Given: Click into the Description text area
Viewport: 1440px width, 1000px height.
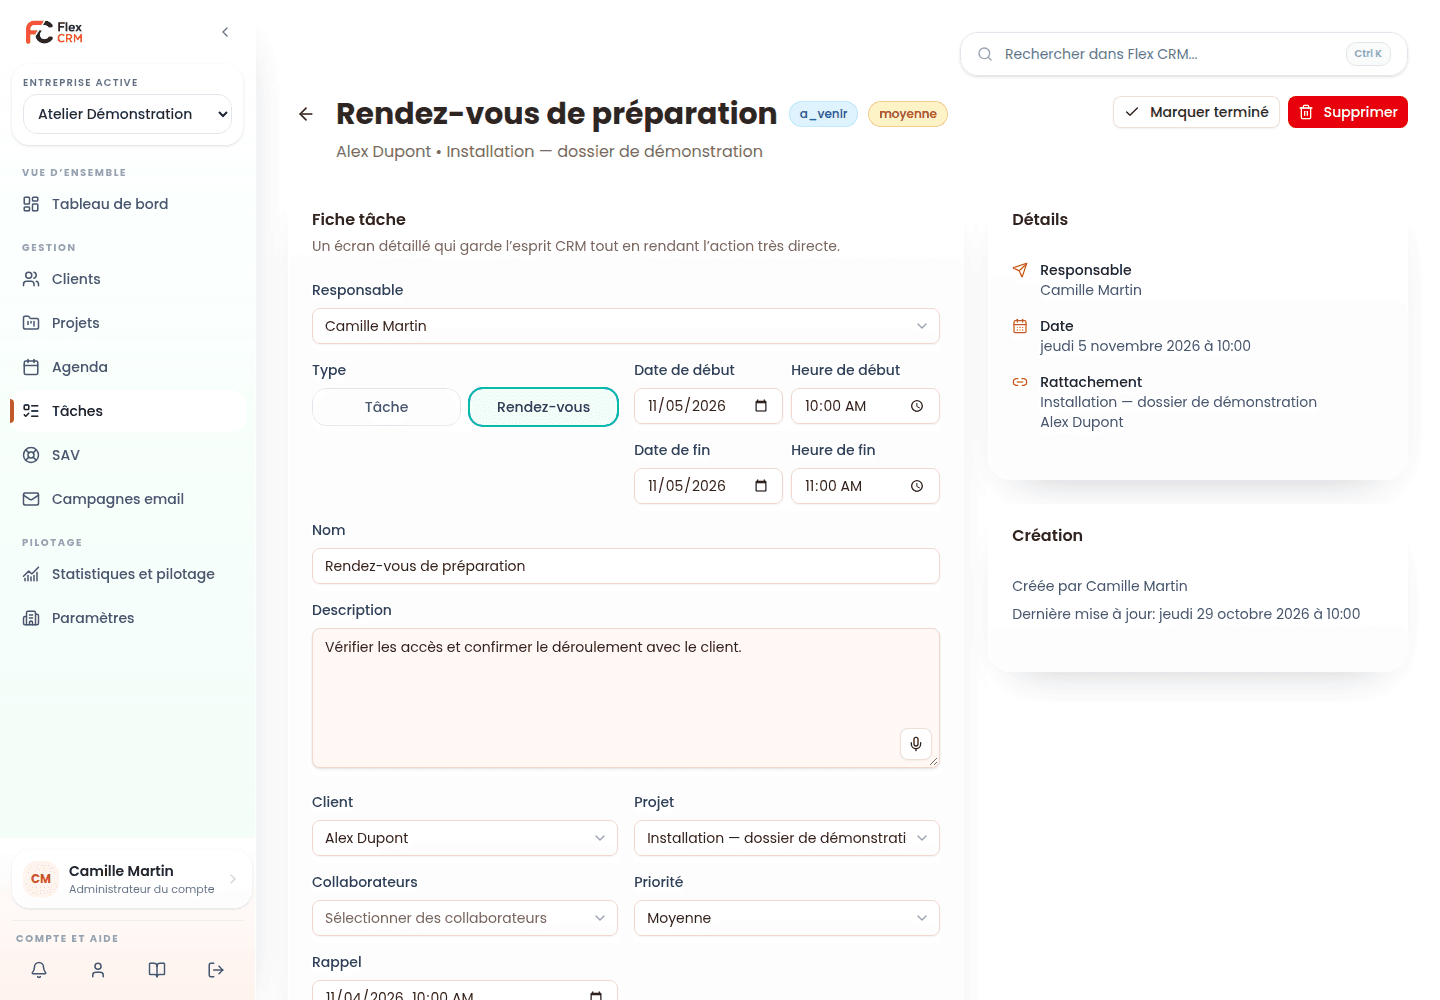Looking at the screenshot, I should (626, 698).
